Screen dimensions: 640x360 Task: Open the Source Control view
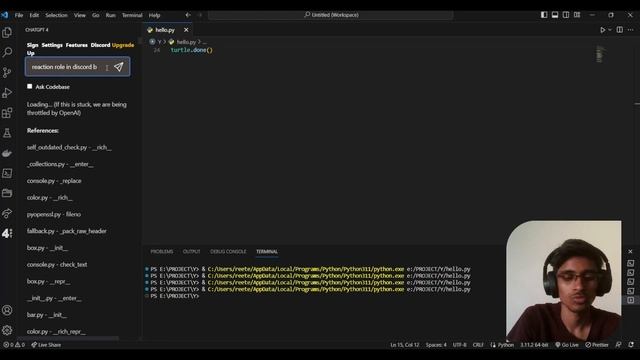pos(7,73)
